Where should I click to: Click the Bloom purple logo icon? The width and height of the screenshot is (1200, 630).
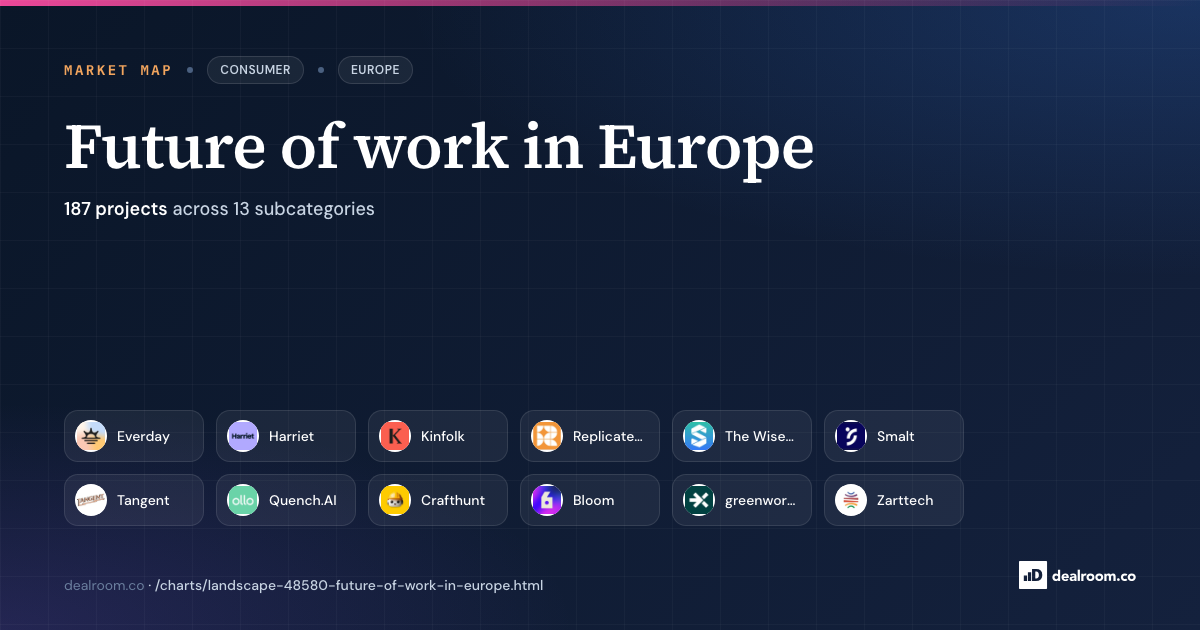547,500
